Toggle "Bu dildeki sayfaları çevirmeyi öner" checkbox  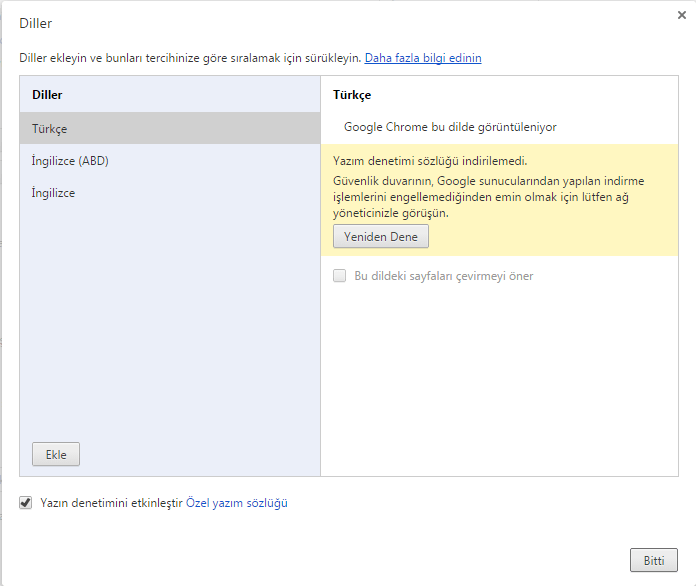tap(340, 275)
